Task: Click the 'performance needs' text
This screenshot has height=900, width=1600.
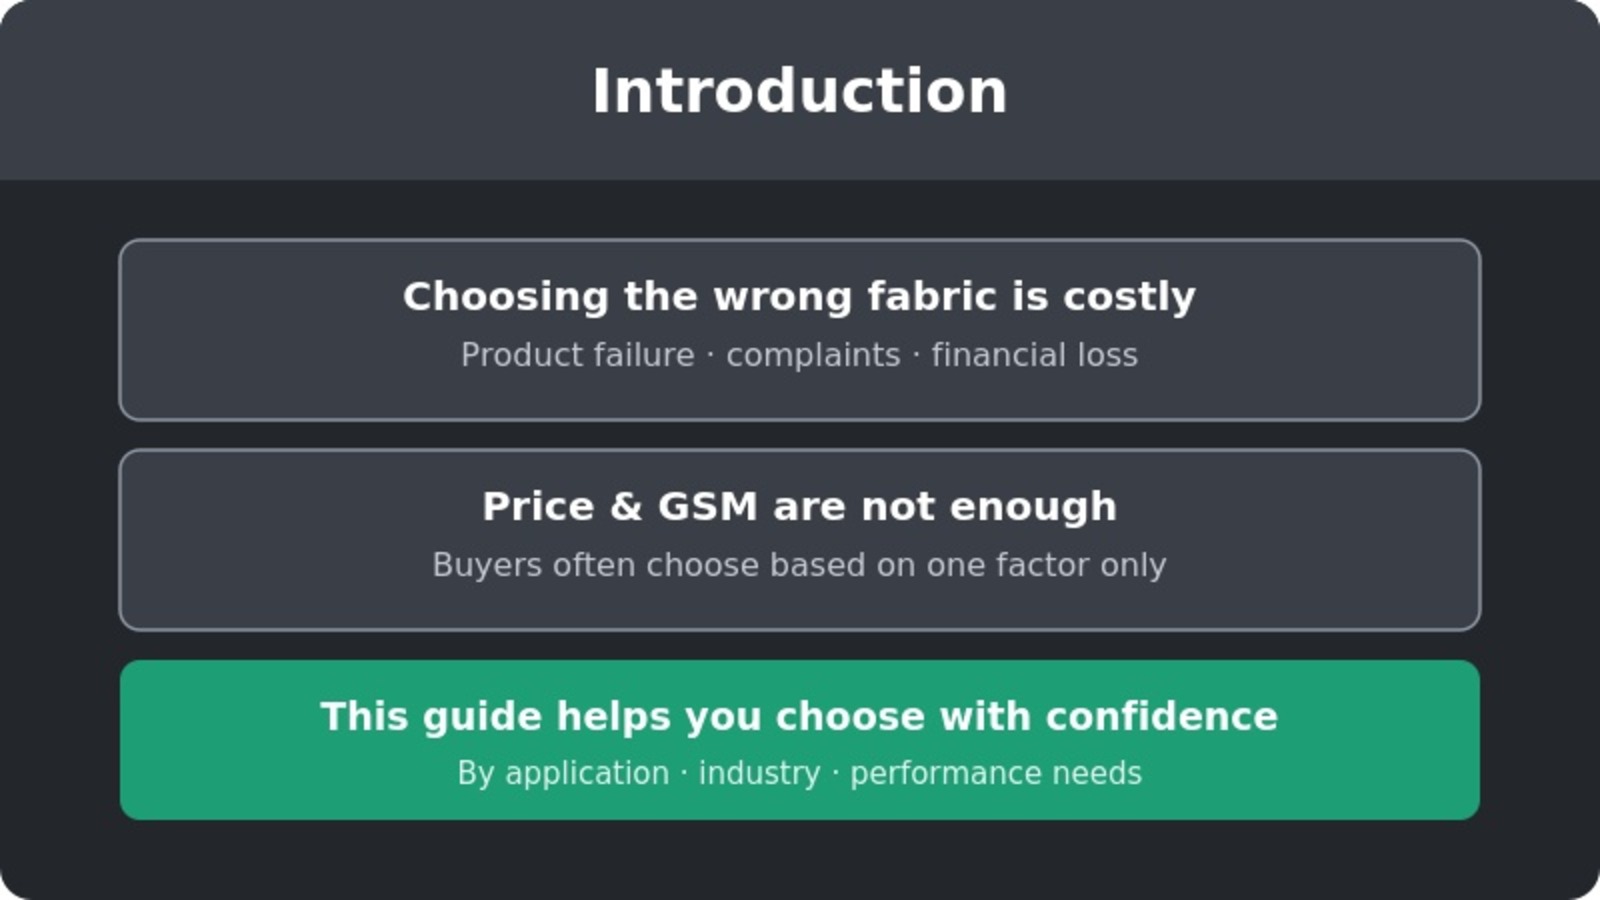Action: pos(996,773)
